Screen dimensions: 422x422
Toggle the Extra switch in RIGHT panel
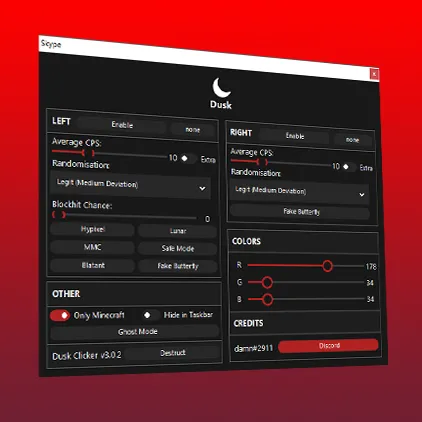348,166
